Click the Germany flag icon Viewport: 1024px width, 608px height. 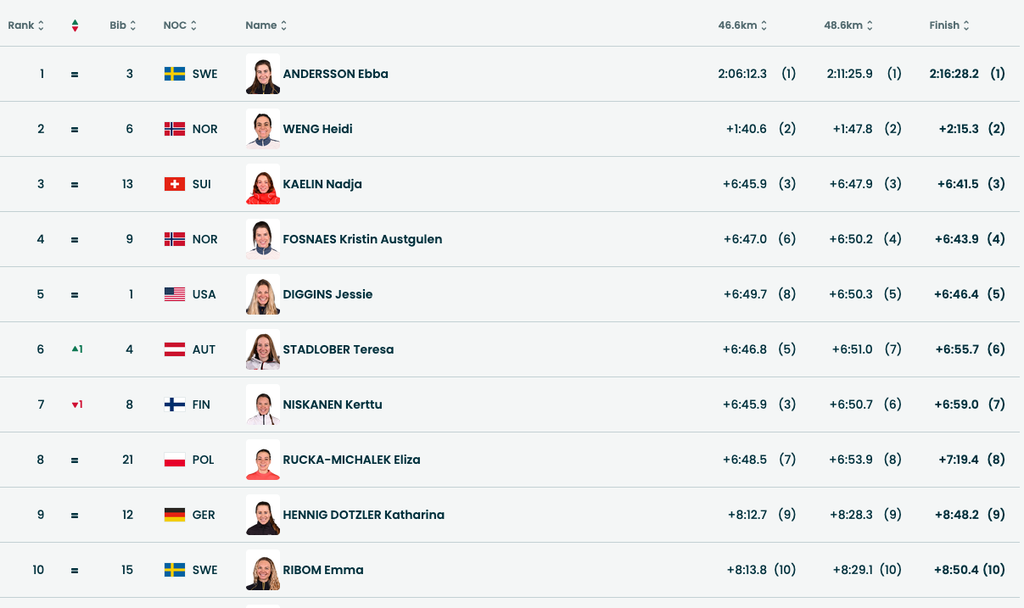[175, 515]
